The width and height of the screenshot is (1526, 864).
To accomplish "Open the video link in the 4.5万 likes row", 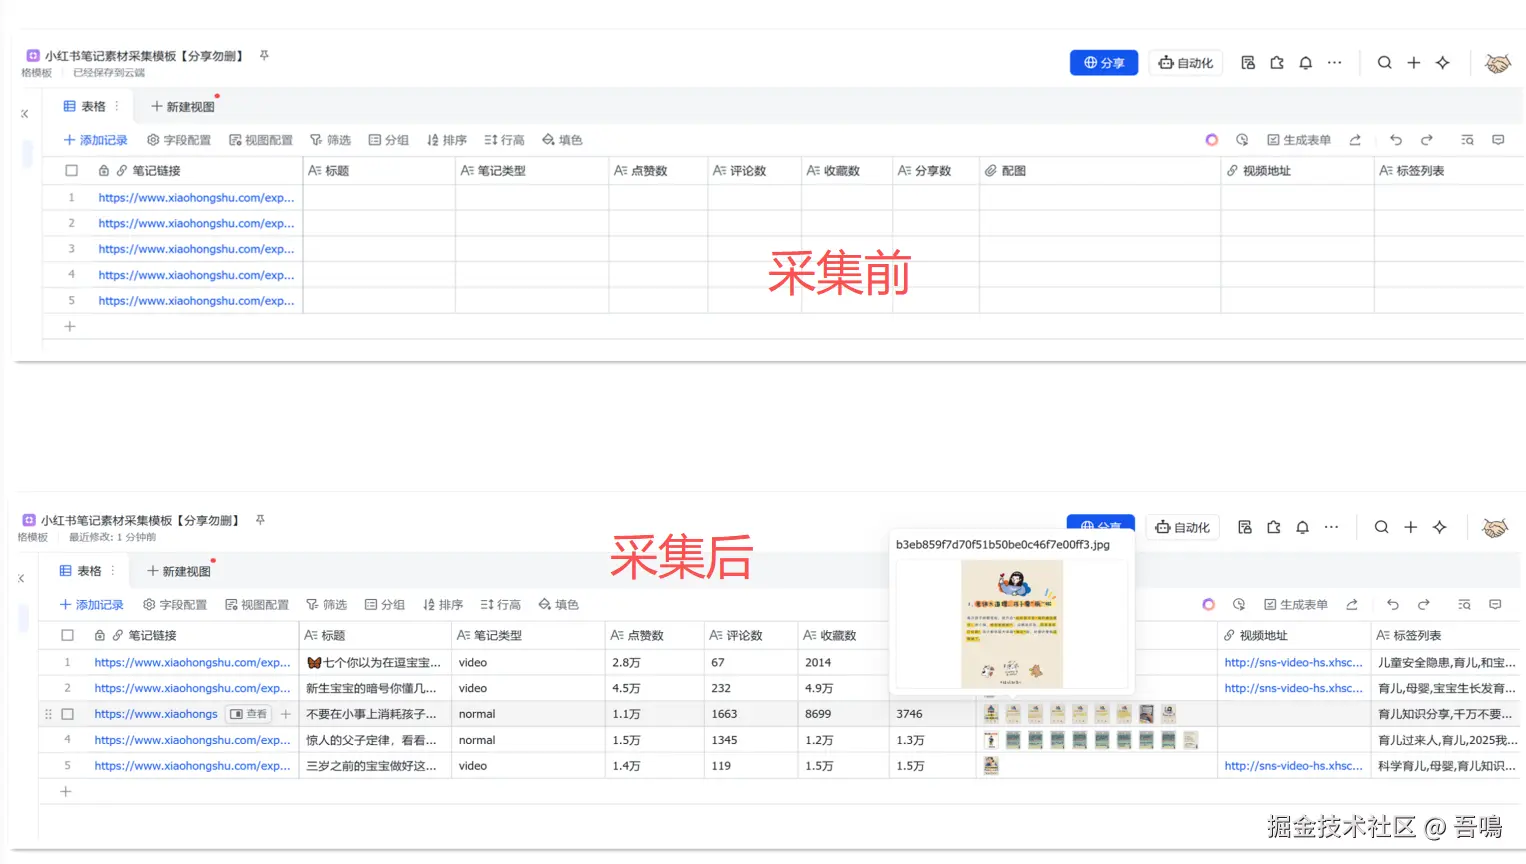I will click(x=1294, y=688).
